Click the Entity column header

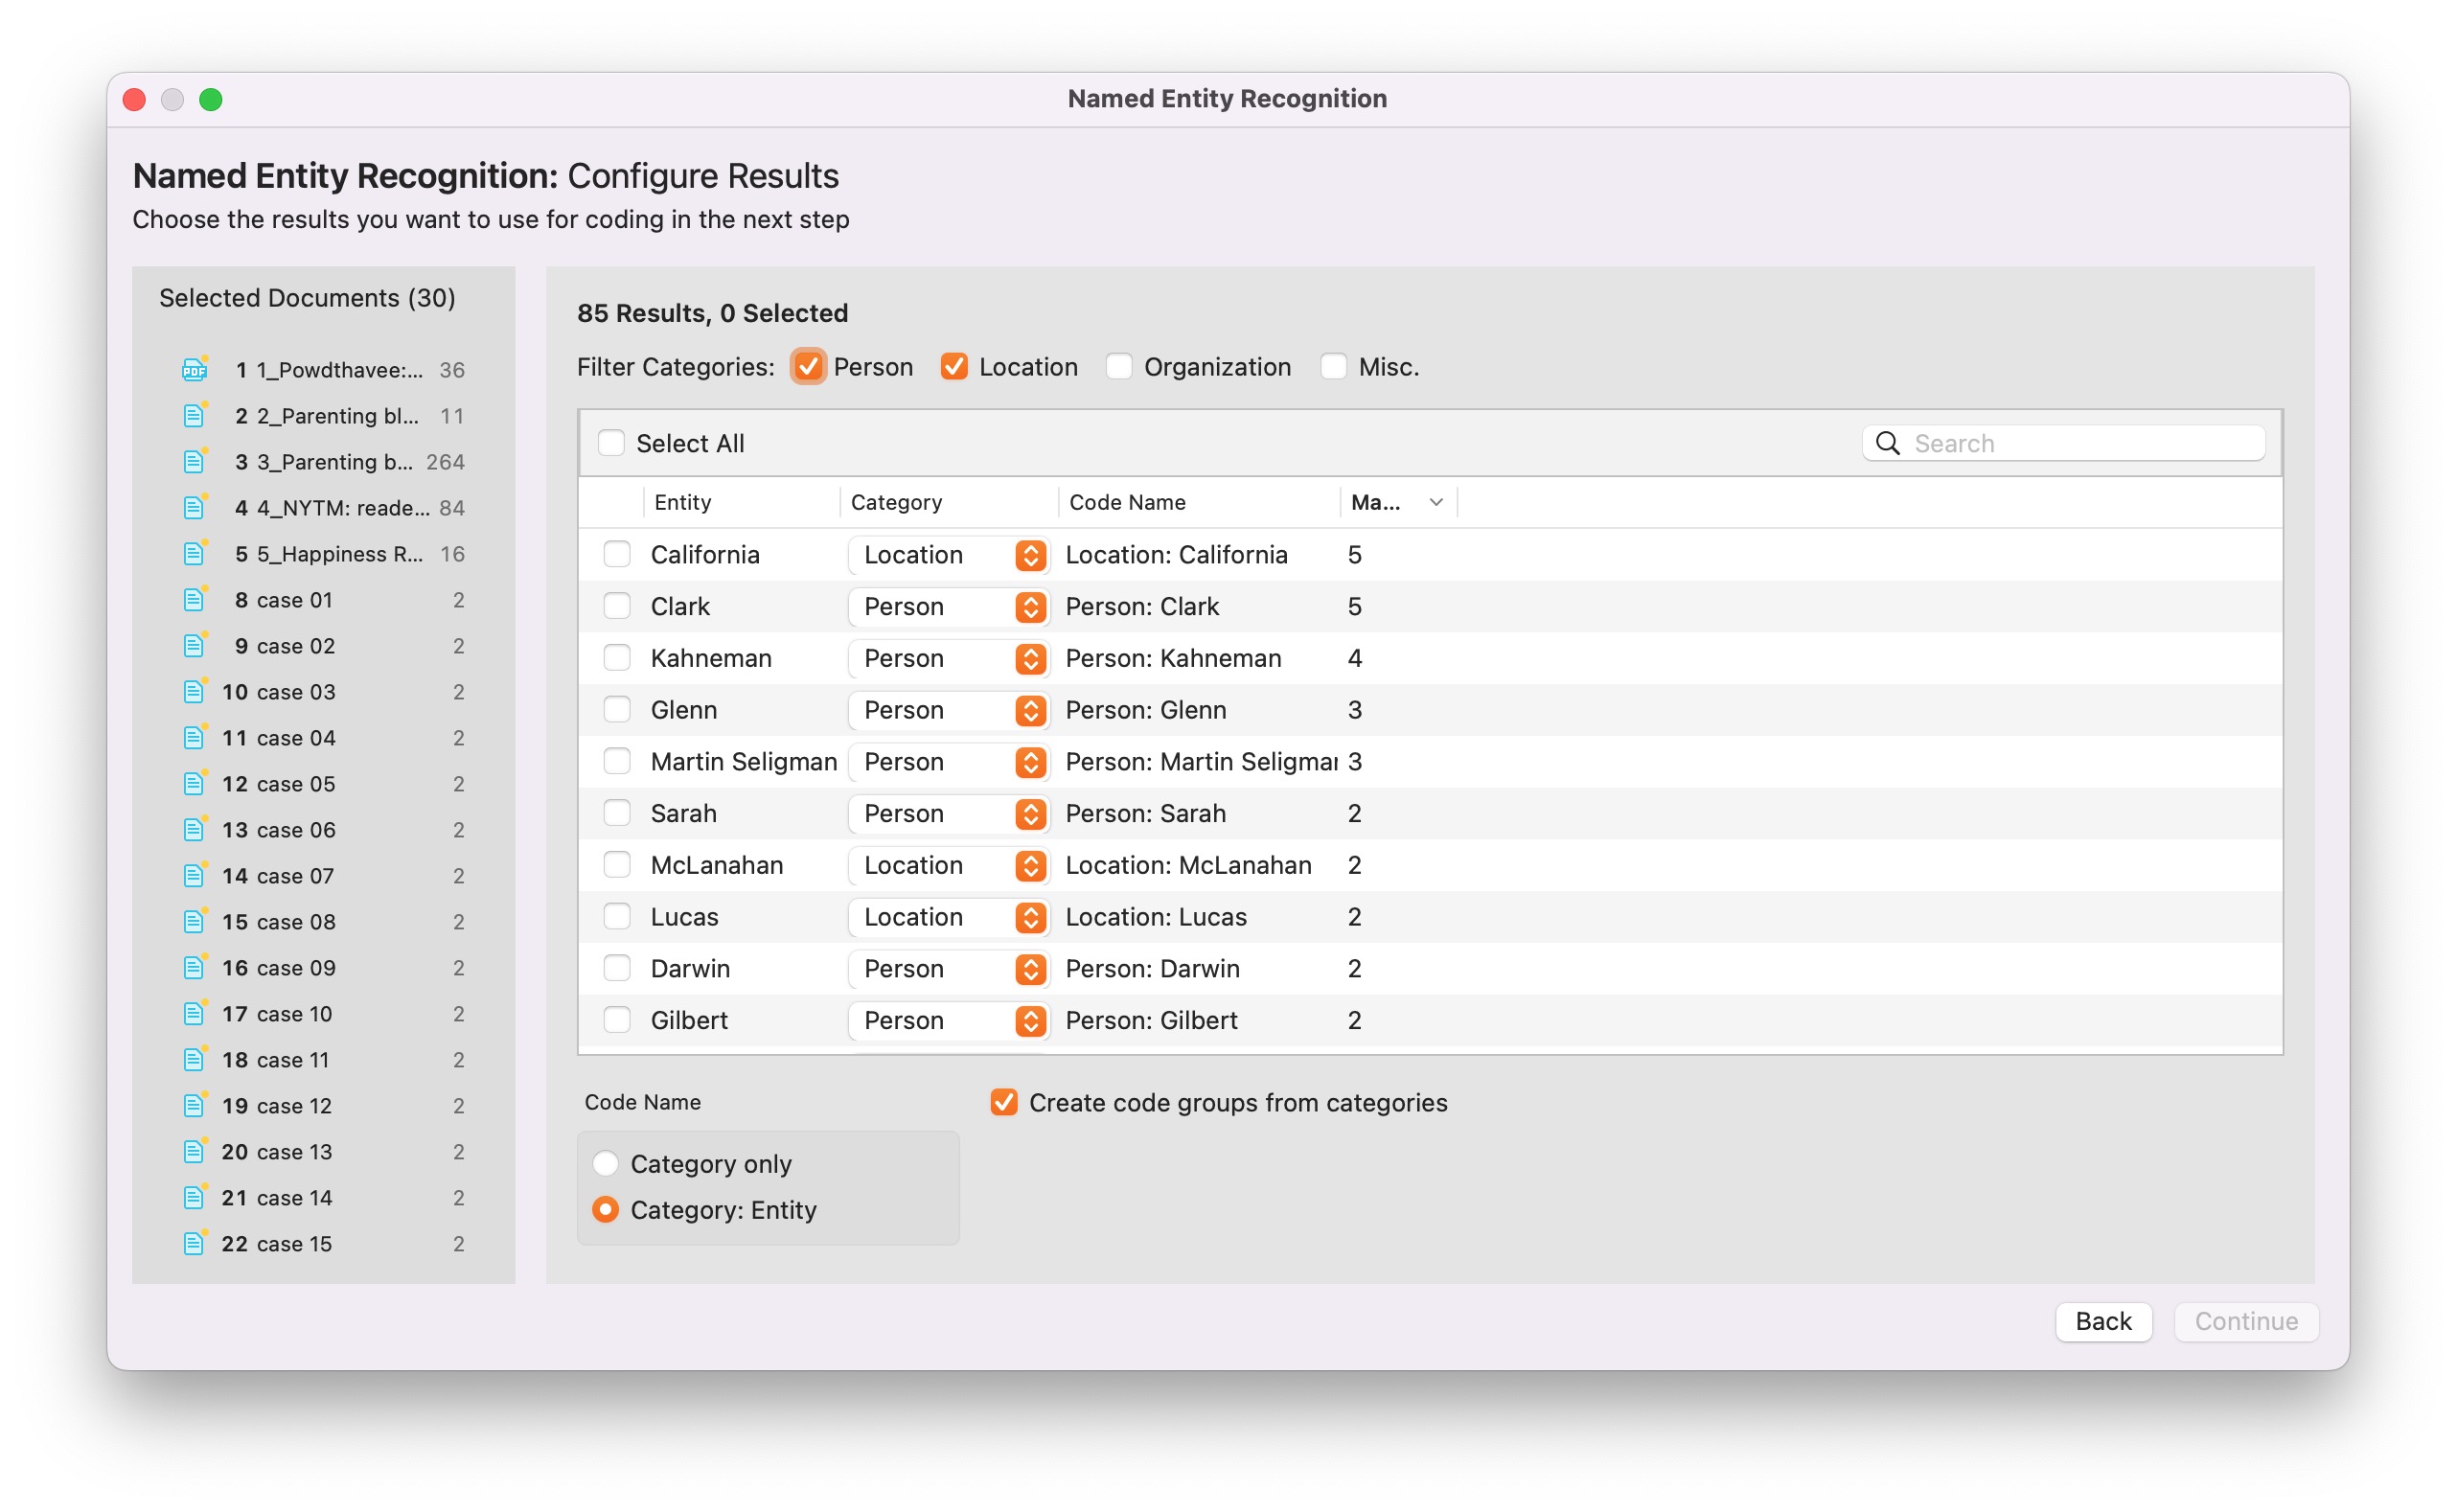[x=683, y=502]
